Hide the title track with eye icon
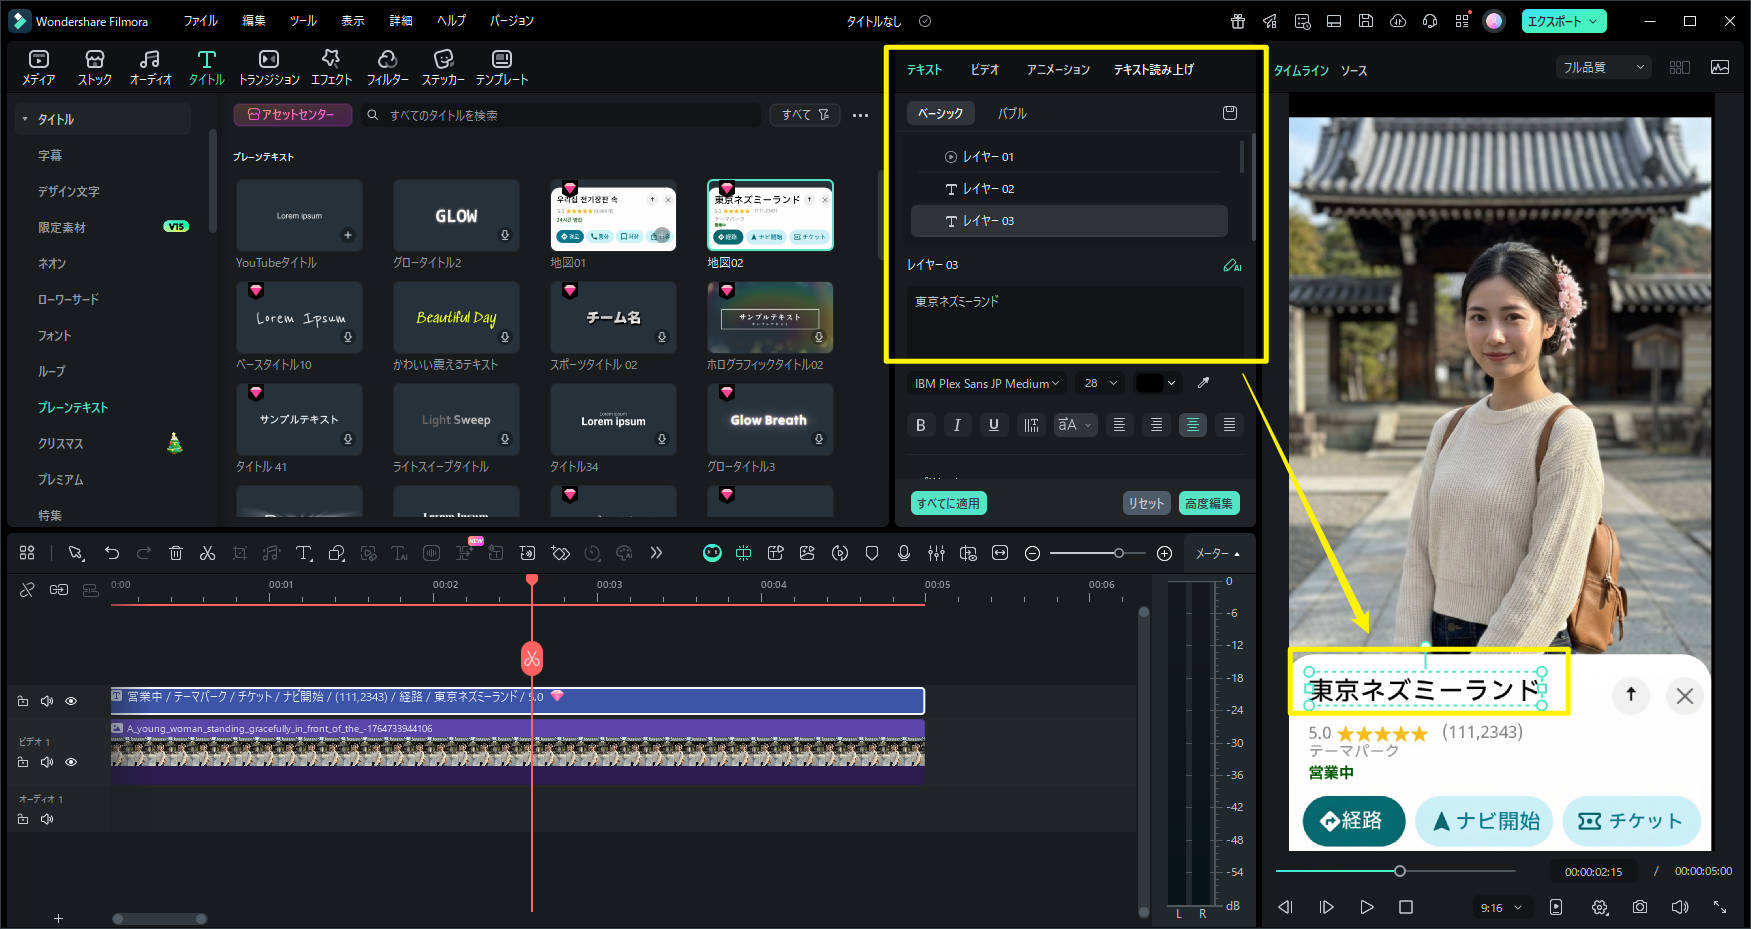The height and width of the screenshot is (929, 1751). 71,701
